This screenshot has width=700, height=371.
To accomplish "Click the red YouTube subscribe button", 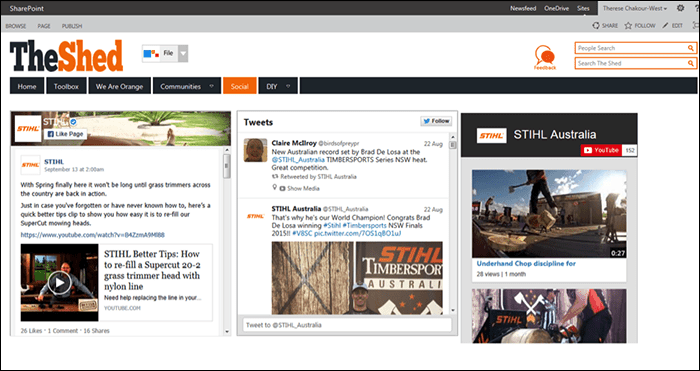I will tap(601, 150).
